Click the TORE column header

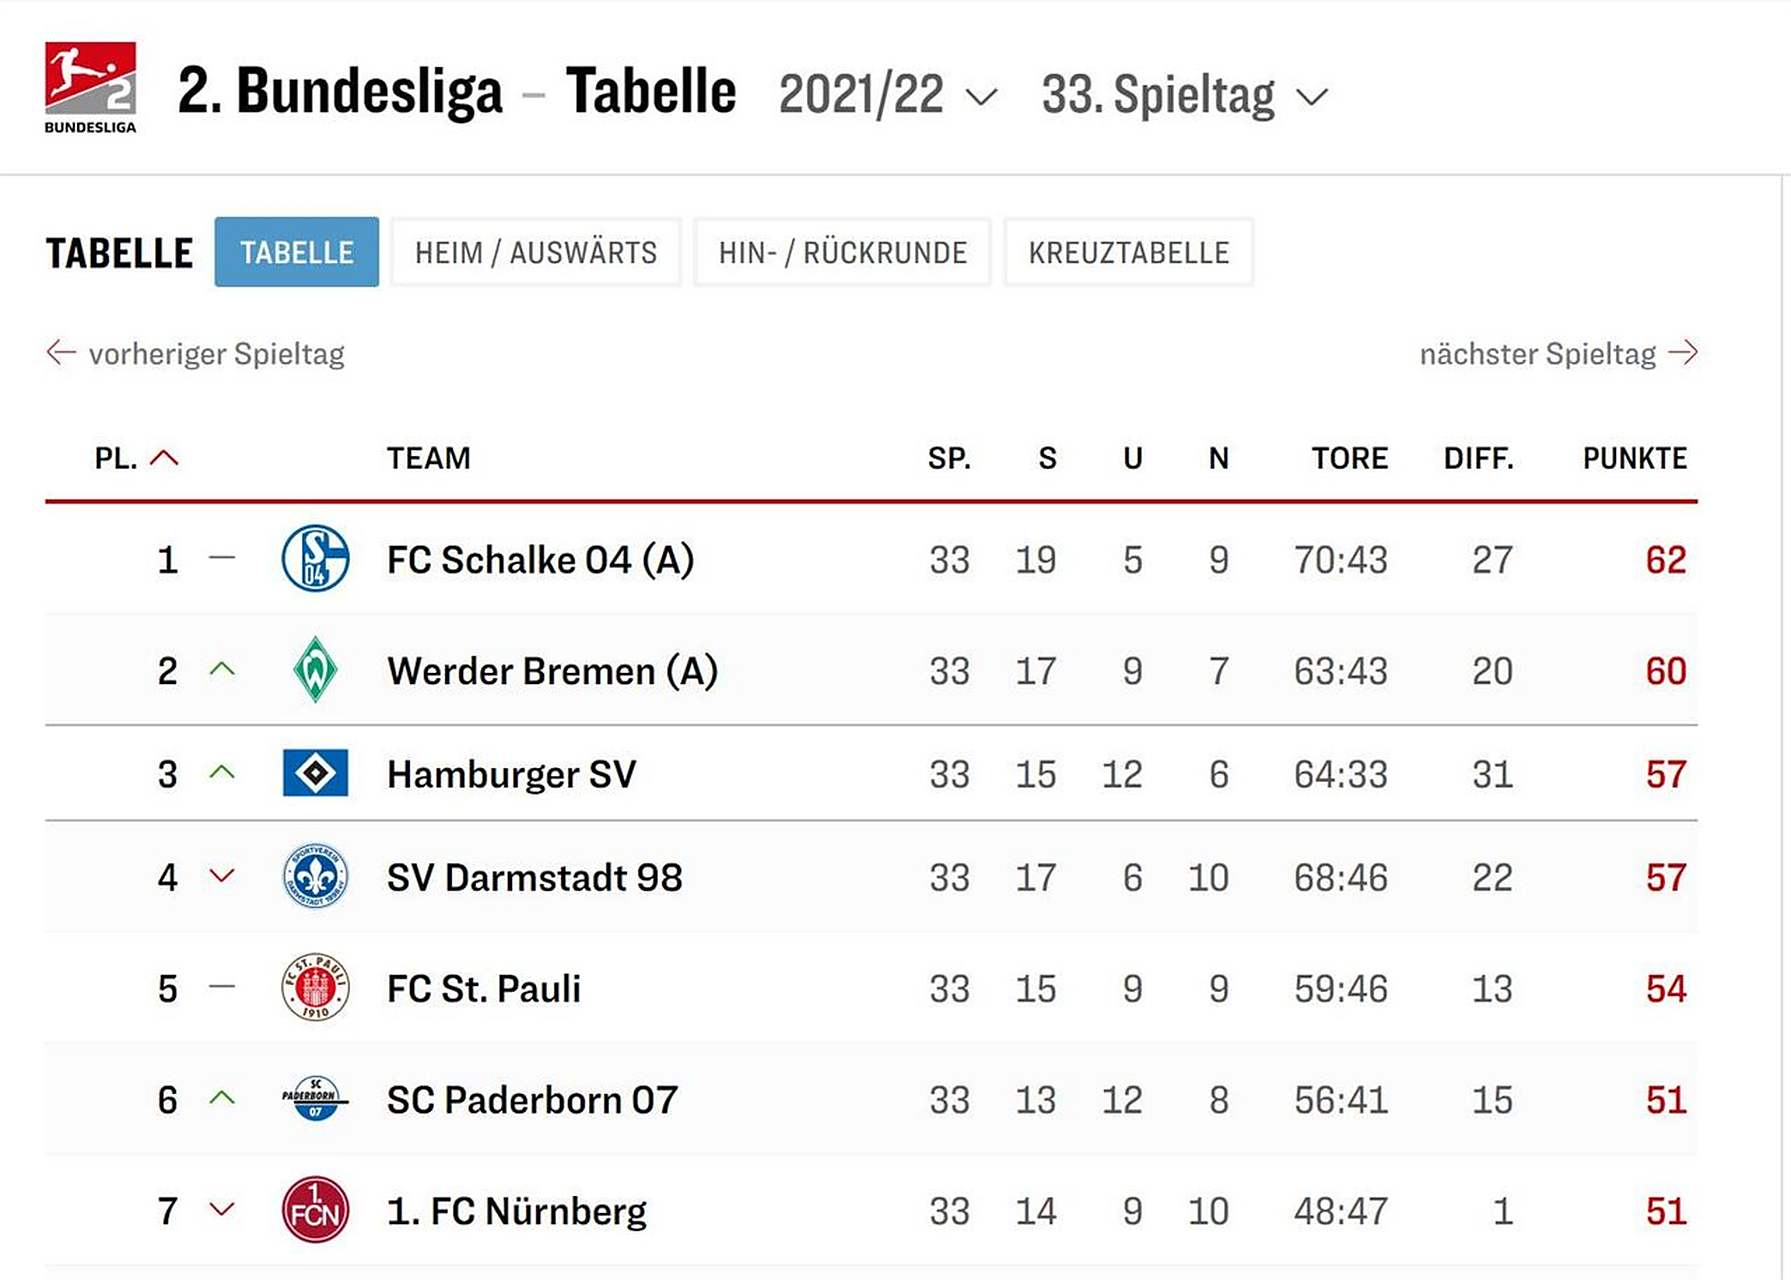(1349, 458)
